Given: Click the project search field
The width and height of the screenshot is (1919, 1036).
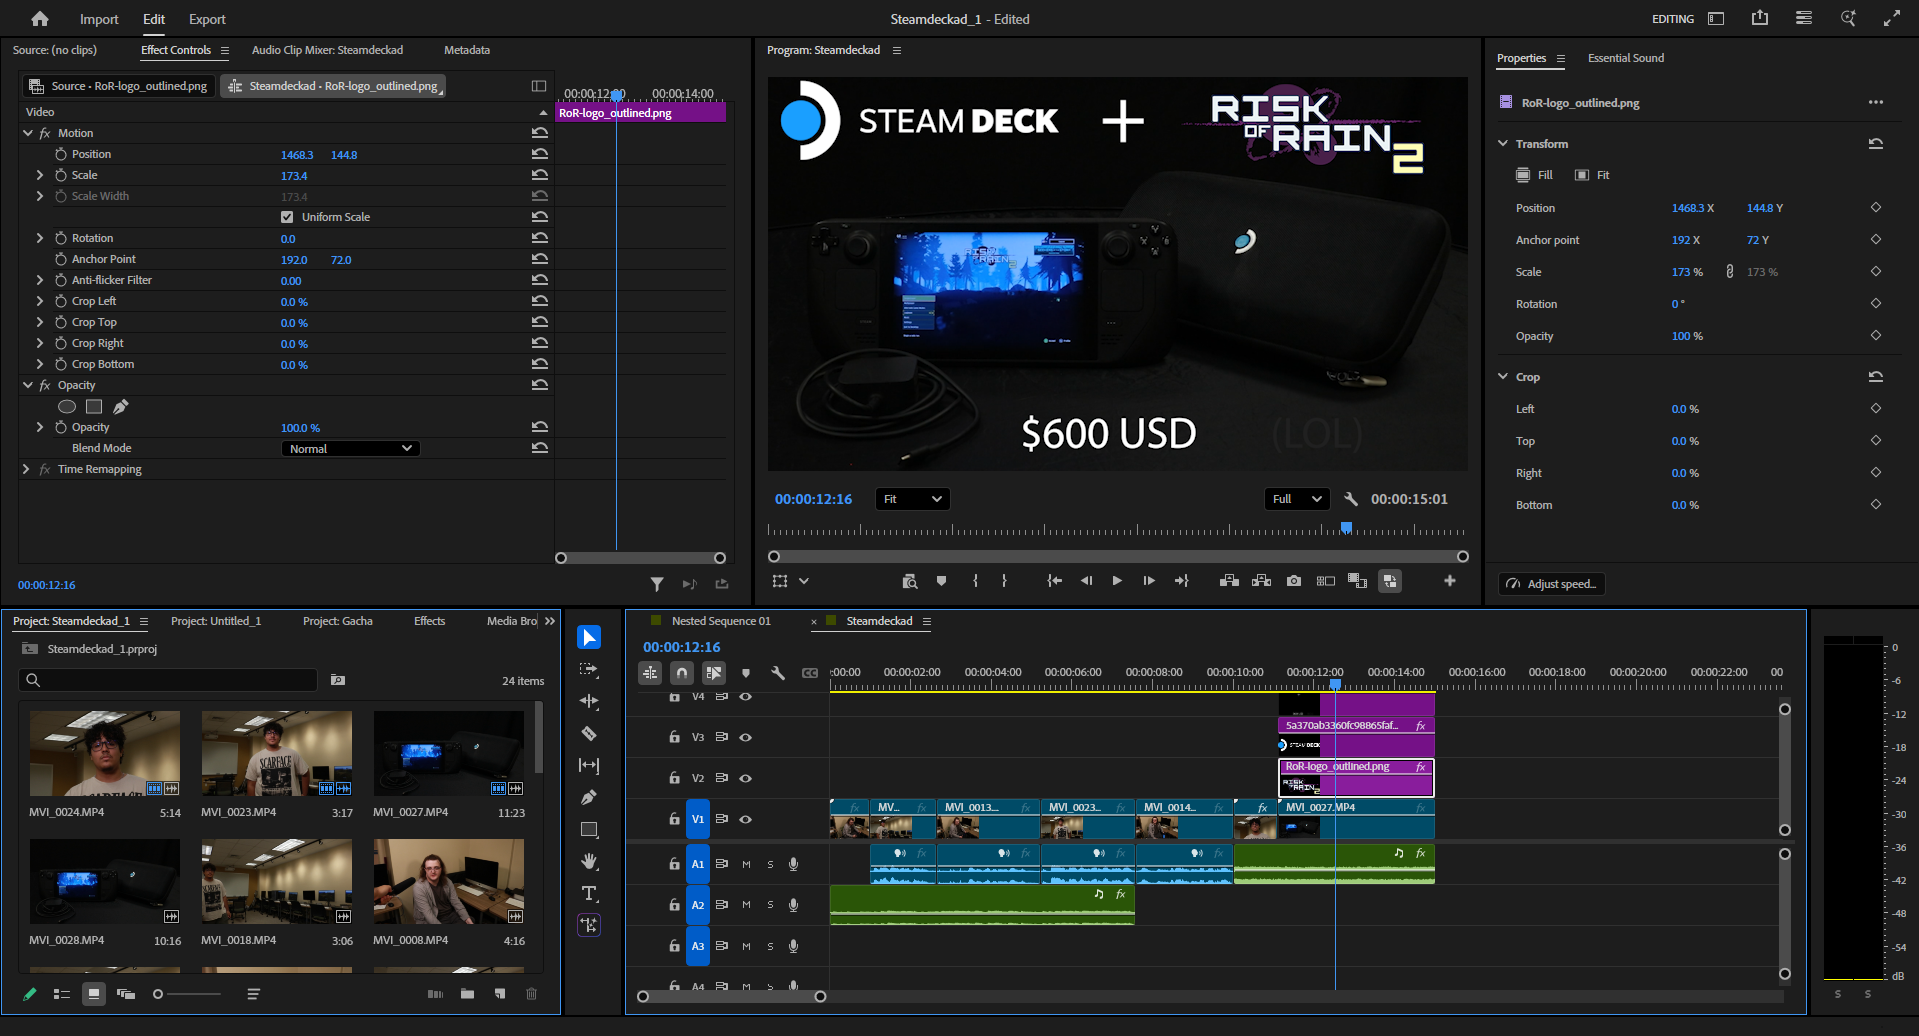Looking at the screenshot, I should tap(168, 680).
